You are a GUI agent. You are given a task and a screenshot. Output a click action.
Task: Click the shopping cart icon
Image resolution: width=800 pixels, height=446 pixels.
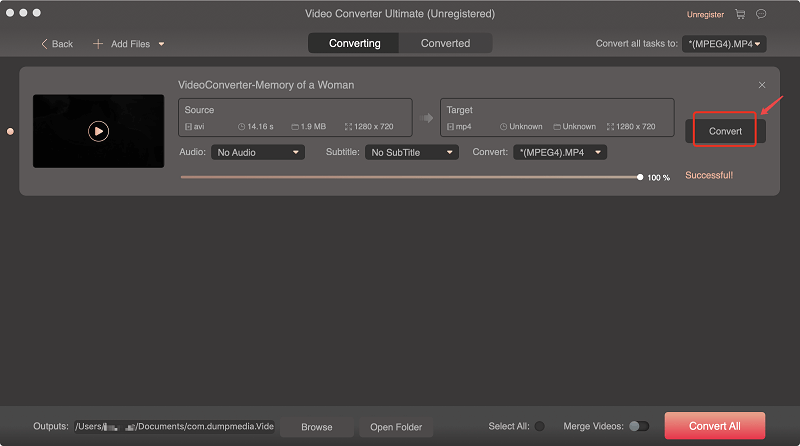coord(740,15)
